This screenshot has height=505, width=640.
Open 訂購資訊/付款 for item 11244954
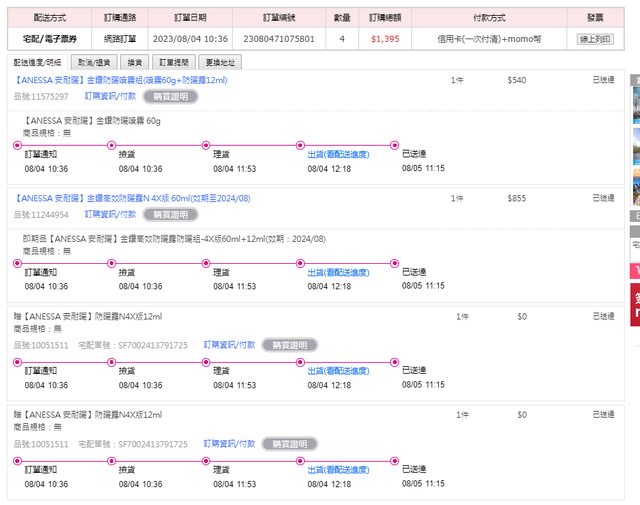tap(111, 214)
